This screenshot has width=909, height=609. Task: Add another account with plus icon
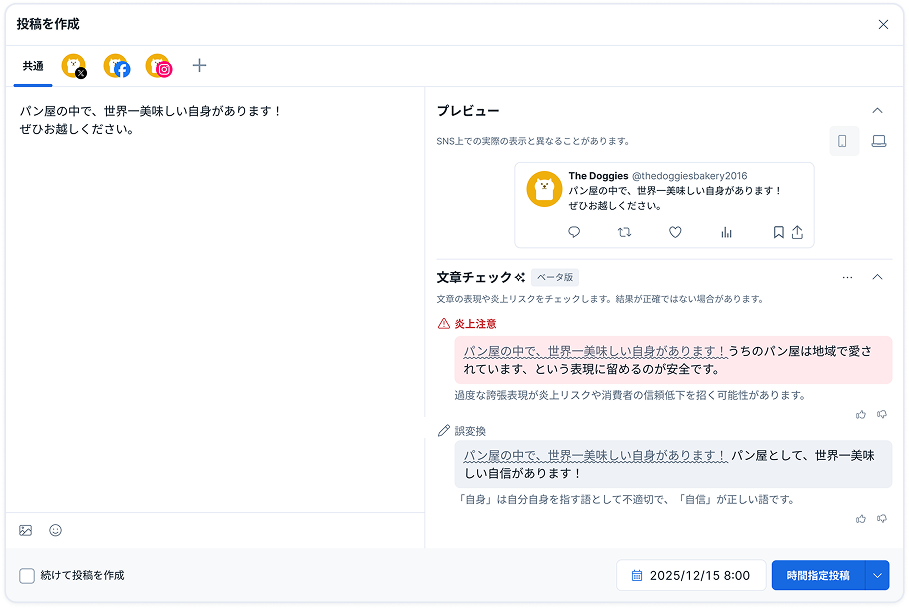coord(199,66)
